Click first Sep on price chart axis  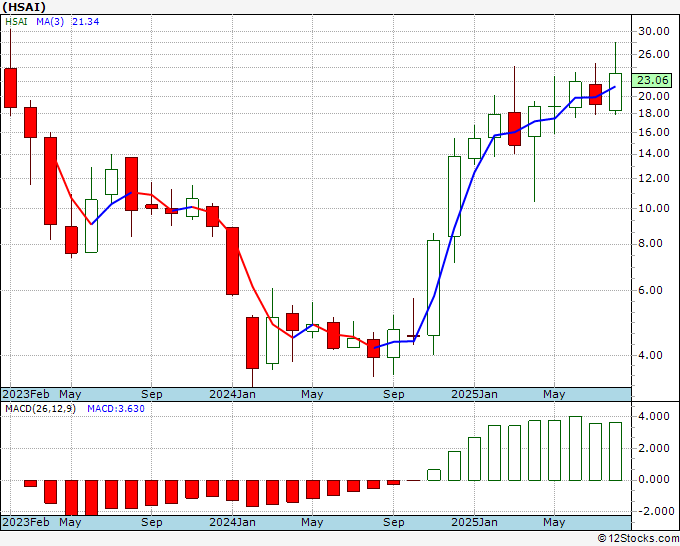click(x=152, y=394)
